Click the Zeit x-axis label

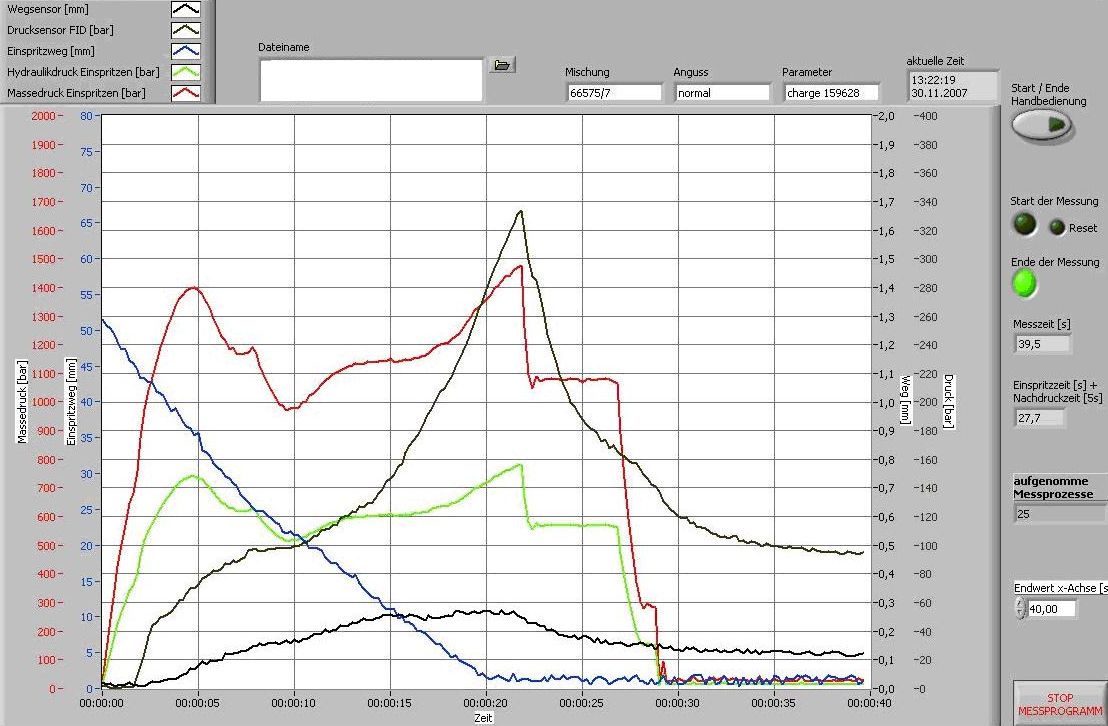point(483,718)
